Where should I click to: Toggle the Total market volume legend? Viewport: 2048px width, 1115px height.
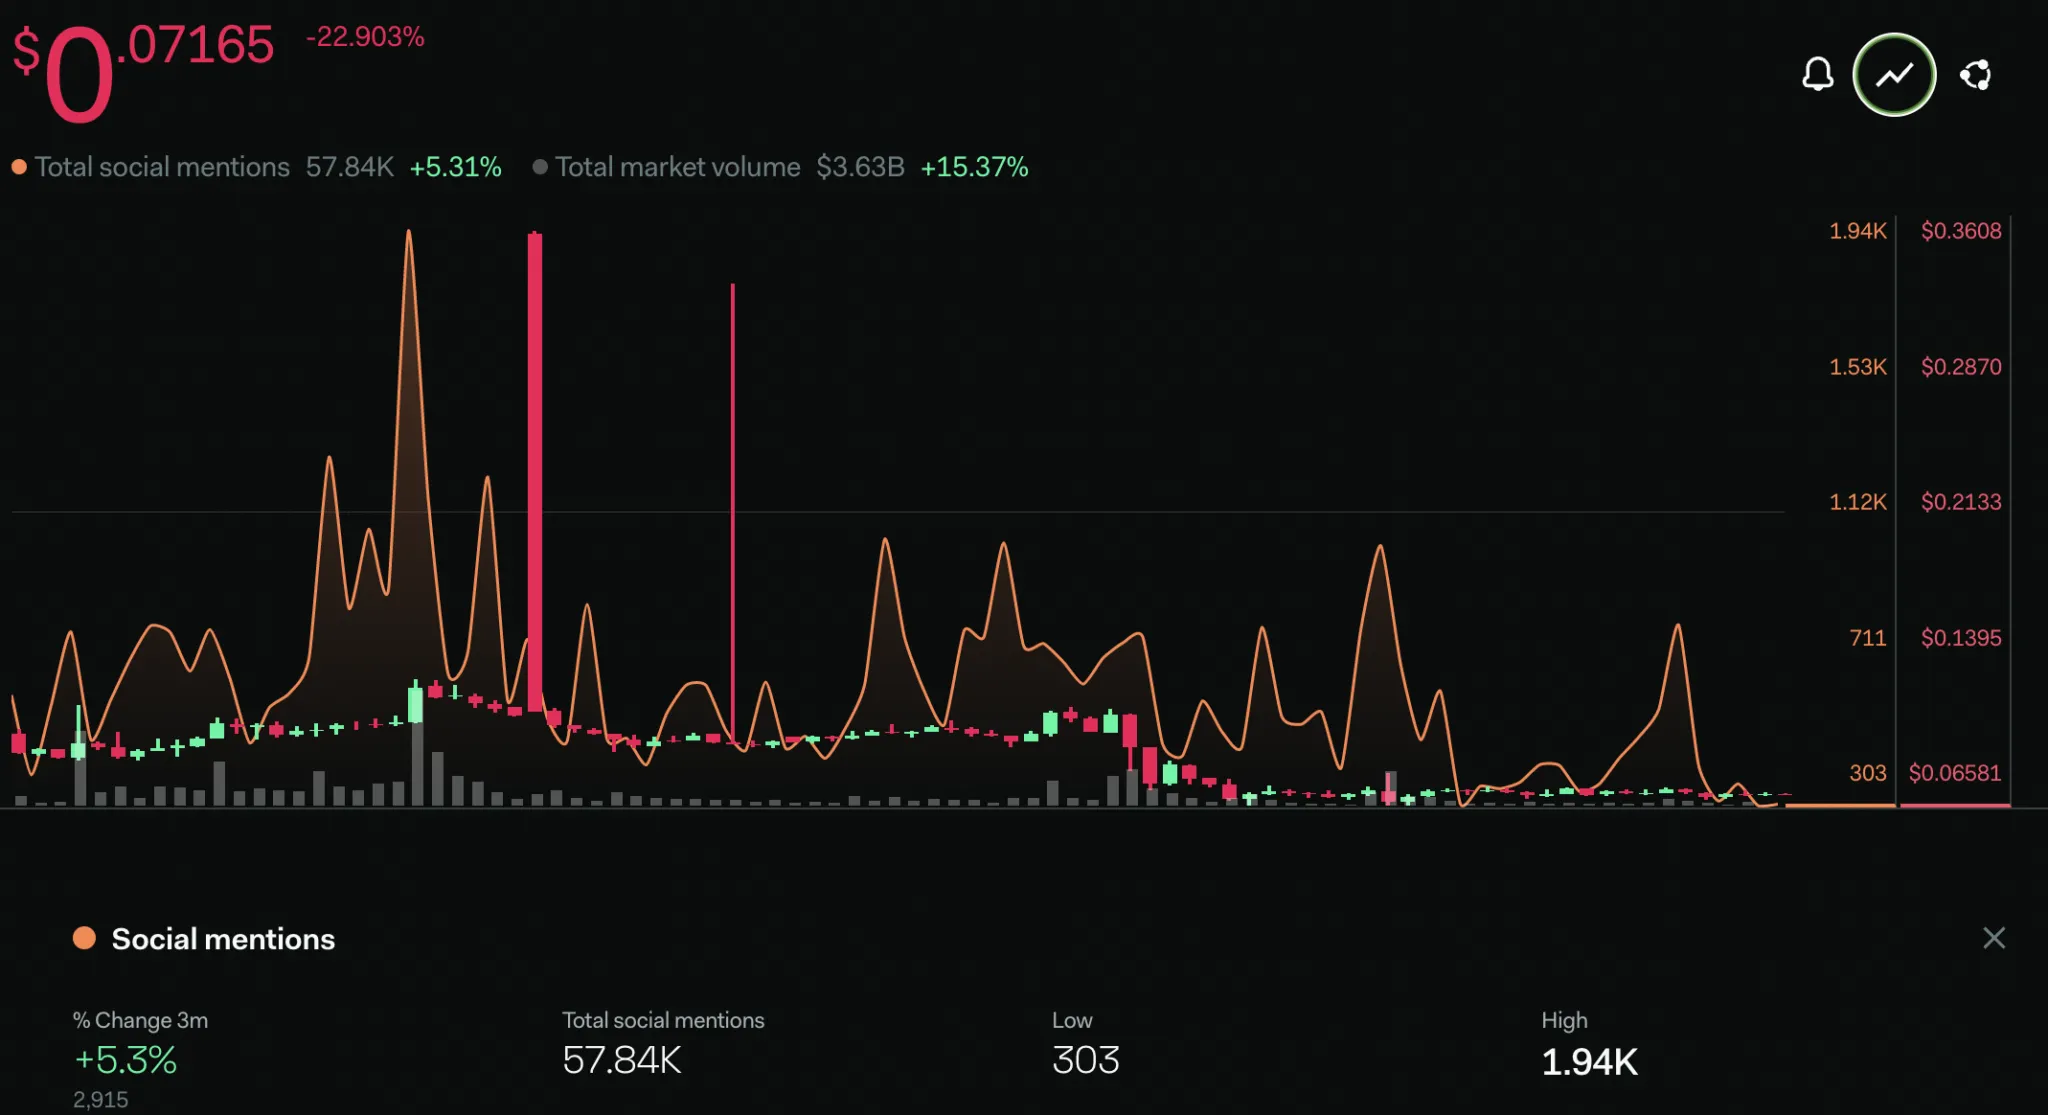pos(780,167)
